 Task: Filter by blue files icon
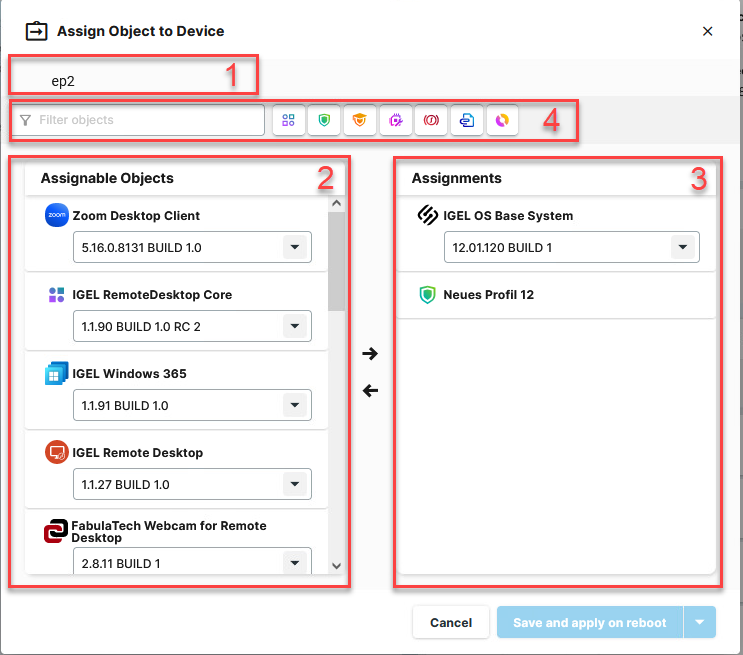[467, 120]
